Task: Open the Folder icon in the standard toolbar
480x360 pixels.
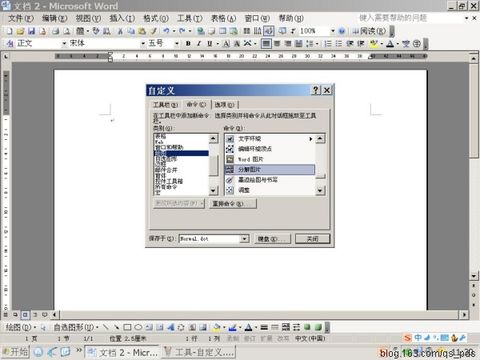Action: pyautogui.click(x=21, y=31)
